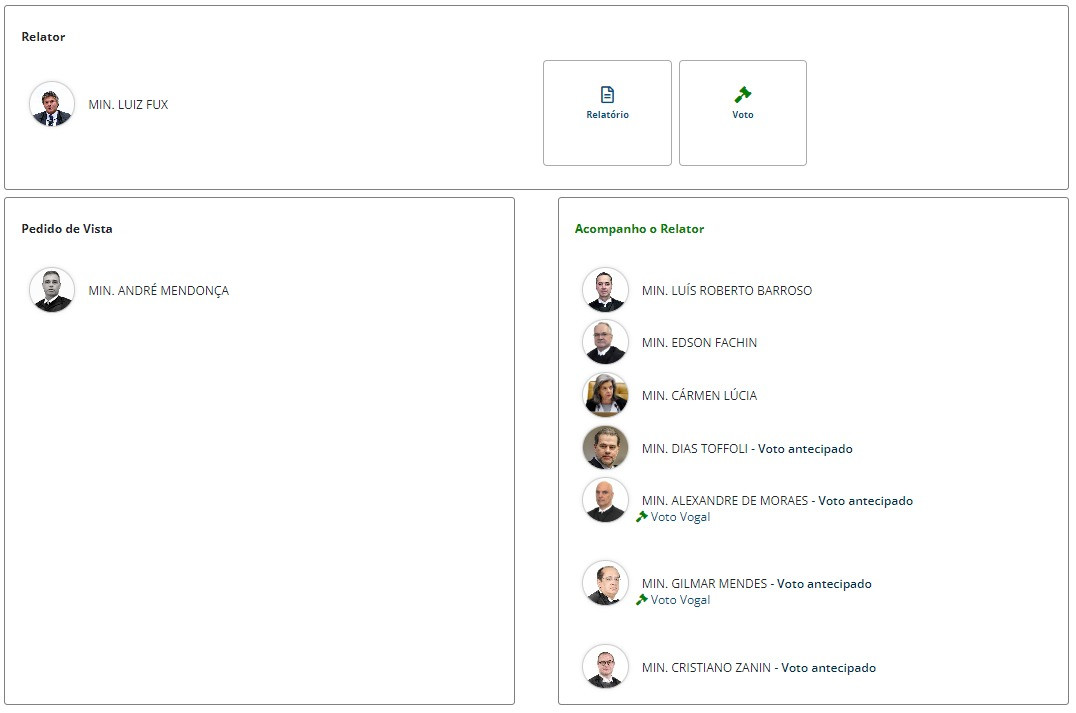Click the name MIN. CRISTIANO ZANIN
The image size is (1076, 713).
(707, 668)
